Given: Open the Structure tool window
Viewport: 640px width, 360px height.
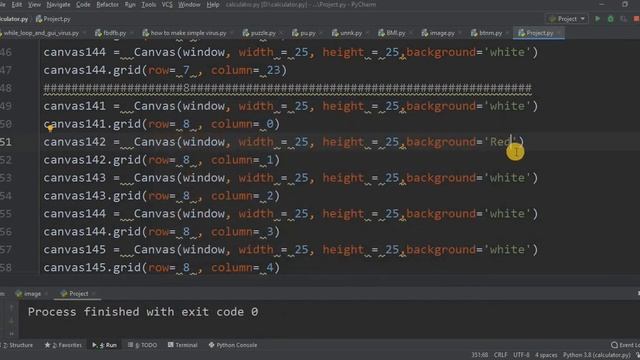Looking at the screenshot, I should click(x=18, y=345).
